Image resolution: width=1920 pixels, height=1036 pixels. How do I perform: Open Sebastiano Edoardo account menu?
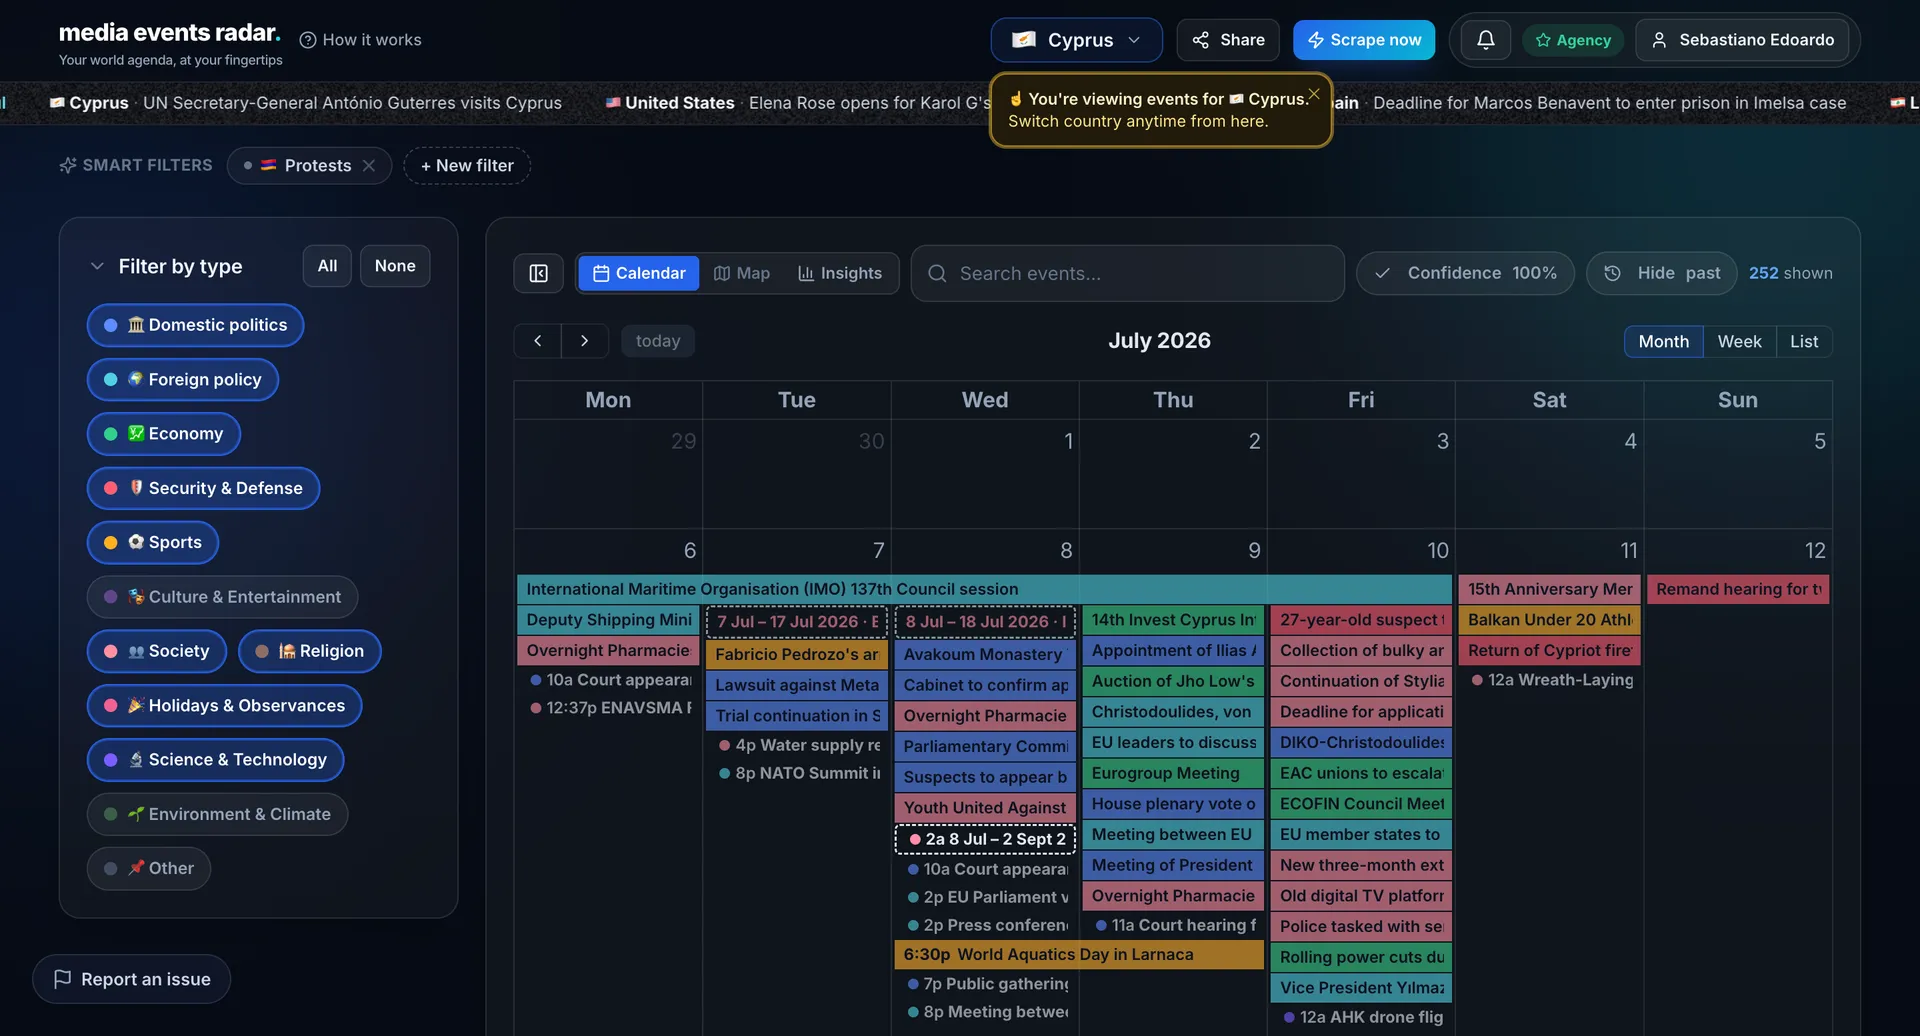[1742, 40]
